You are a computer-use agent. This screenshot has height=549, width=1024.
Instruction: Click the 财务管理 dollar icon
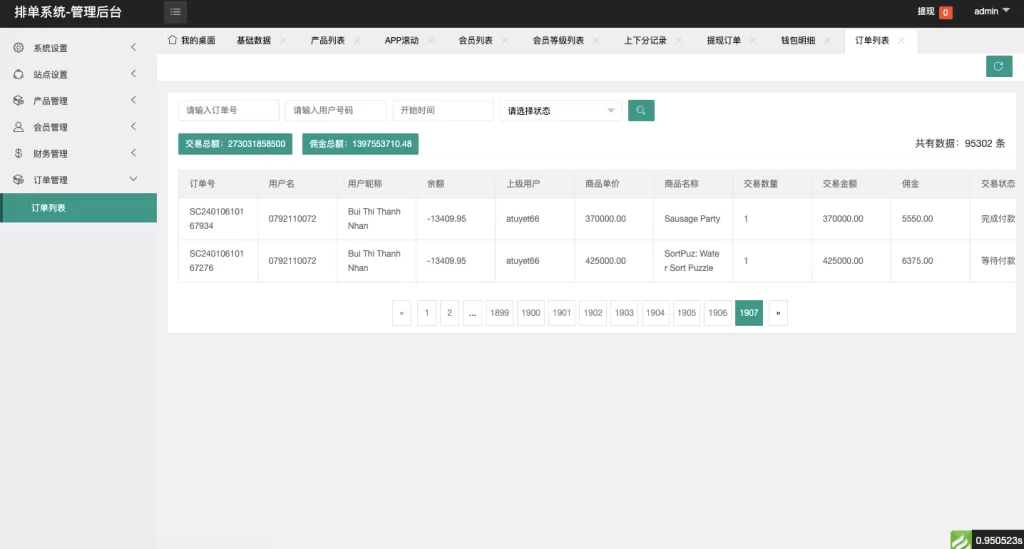pos(18,154)
